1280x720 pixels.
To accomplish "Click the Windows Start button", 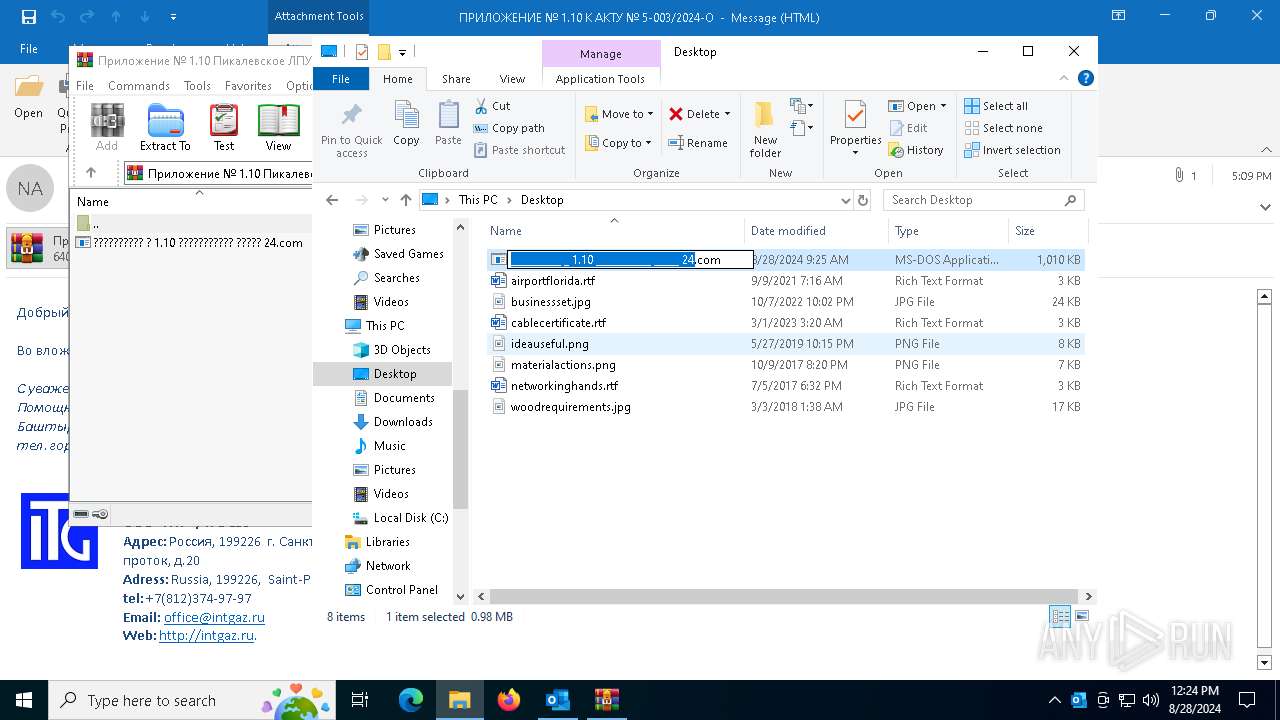I will coord(24,700).
